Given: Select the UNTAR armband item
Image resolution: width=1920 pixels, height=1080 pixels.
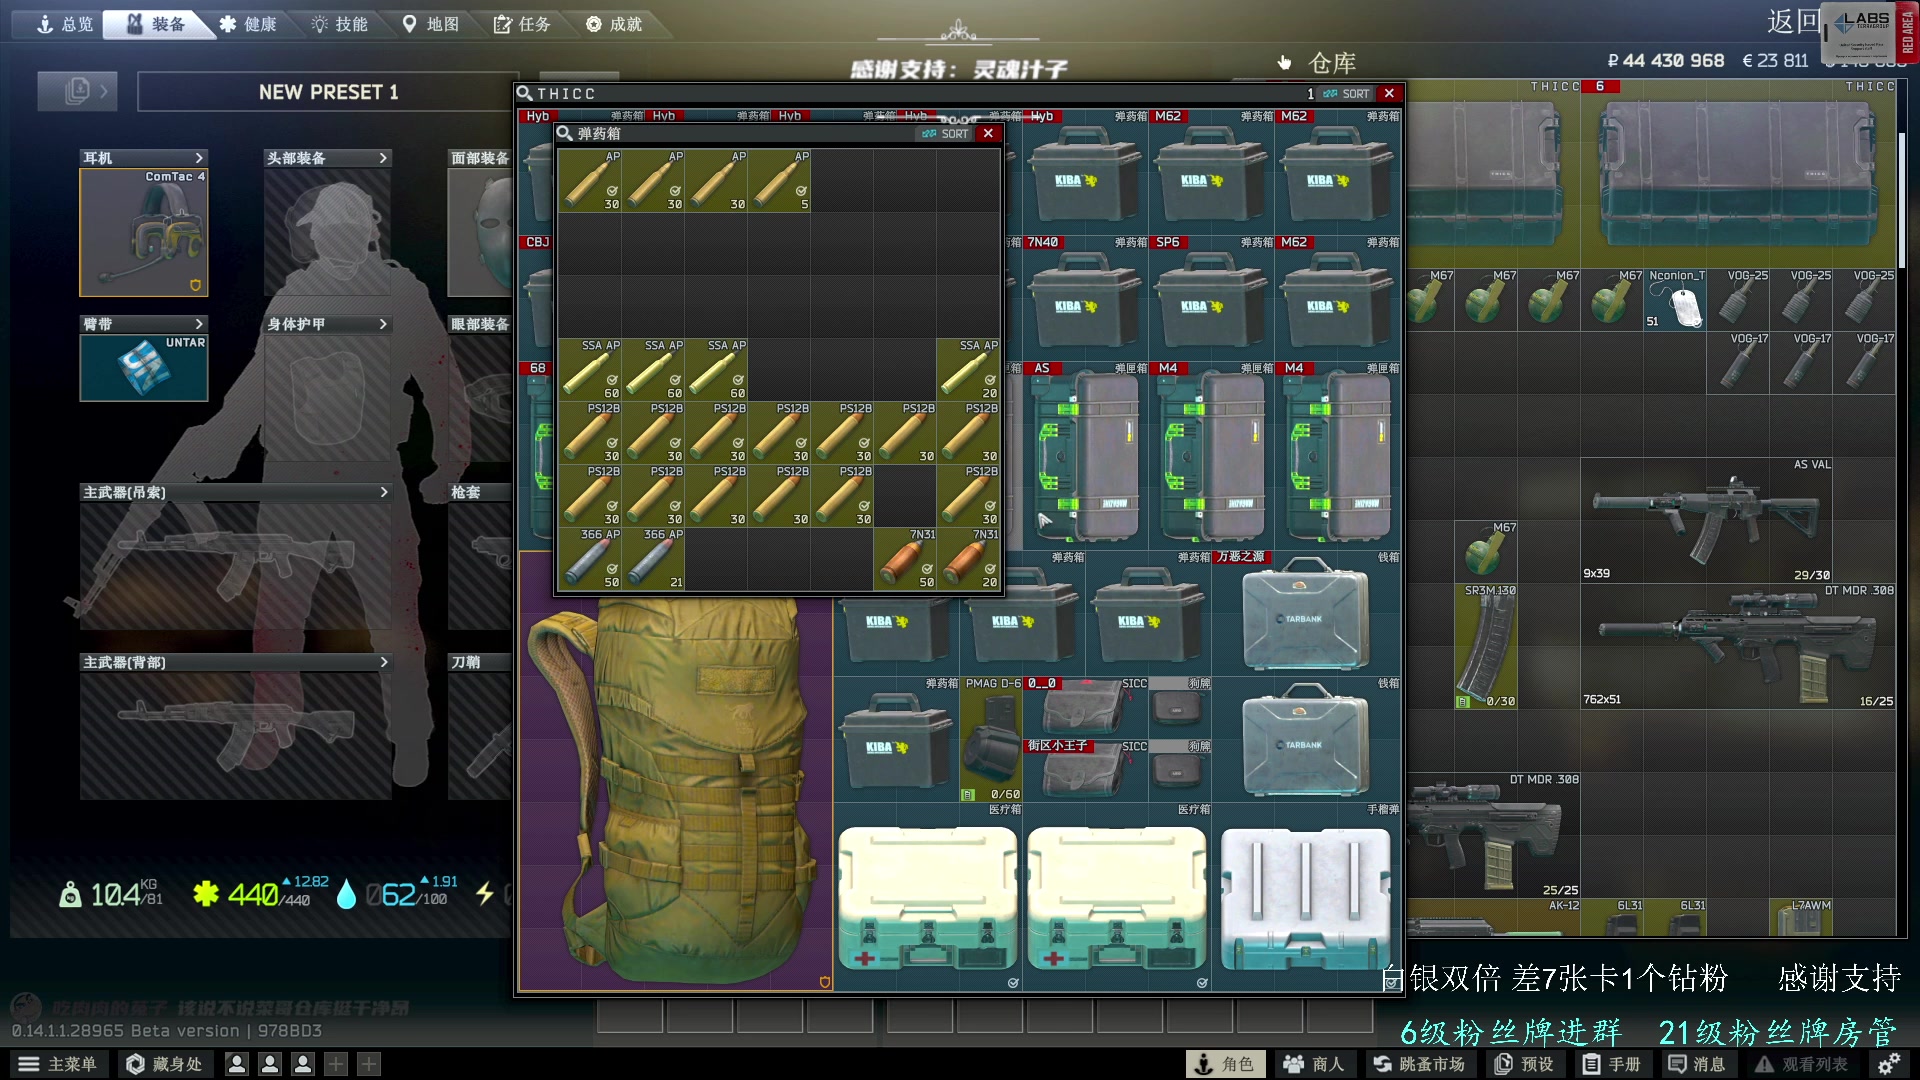Looking at the screenshot, I should [x=144, y=368].
